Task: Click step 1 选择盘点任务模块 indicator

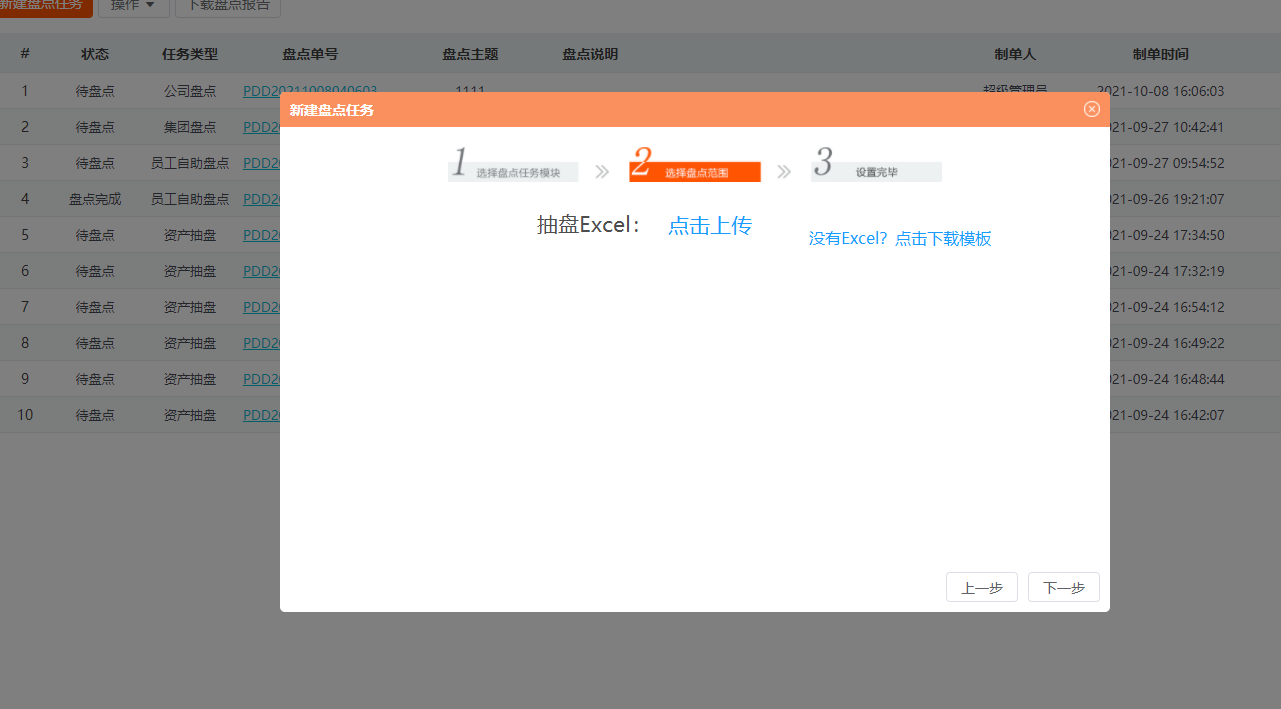Action: pos(514,165)
